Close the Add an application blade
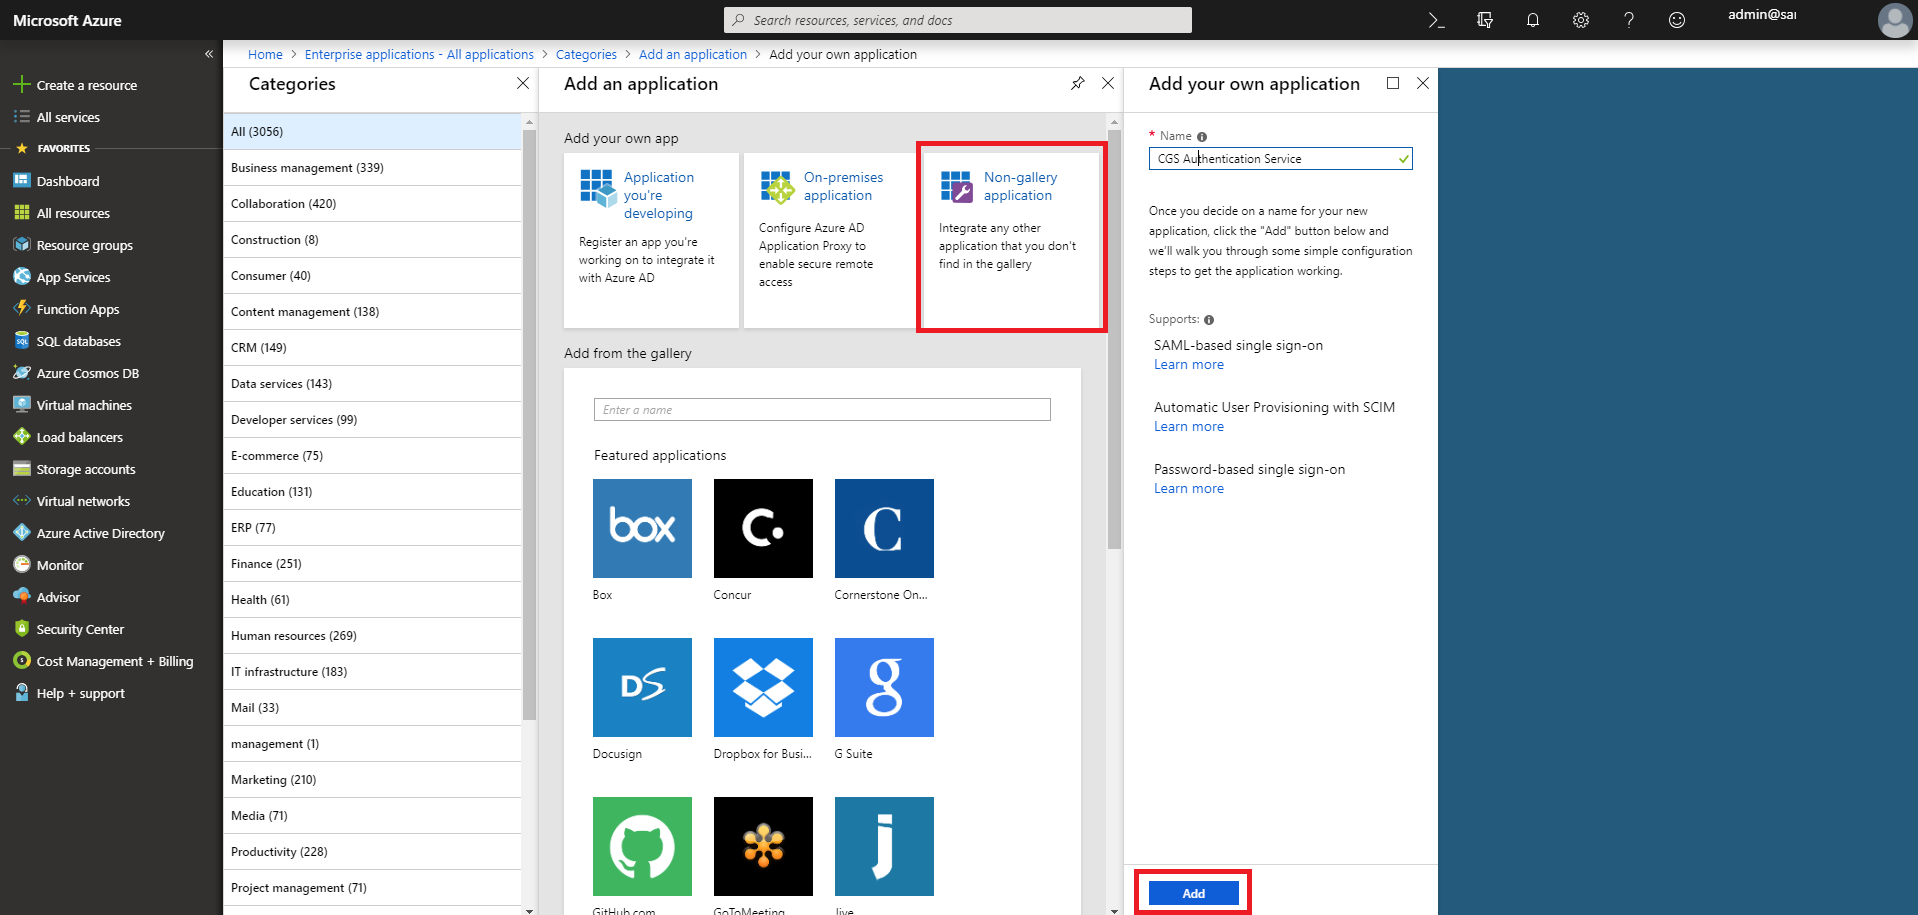Viewport: 1918px width, 915px height. pyautogui.click(x=1107, y=83)
